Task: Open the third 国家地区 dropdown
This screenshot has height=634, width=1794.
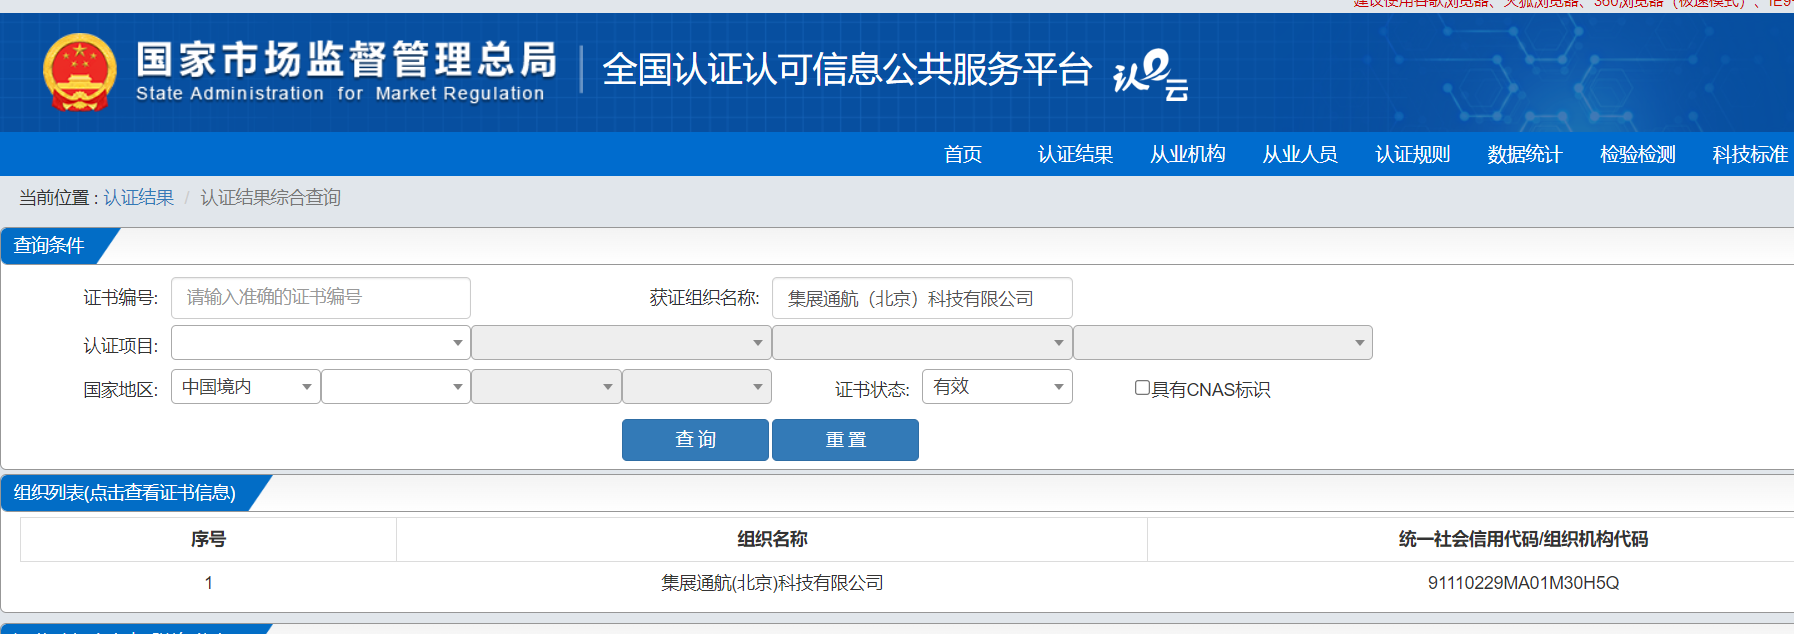Action: pos(546,386)
